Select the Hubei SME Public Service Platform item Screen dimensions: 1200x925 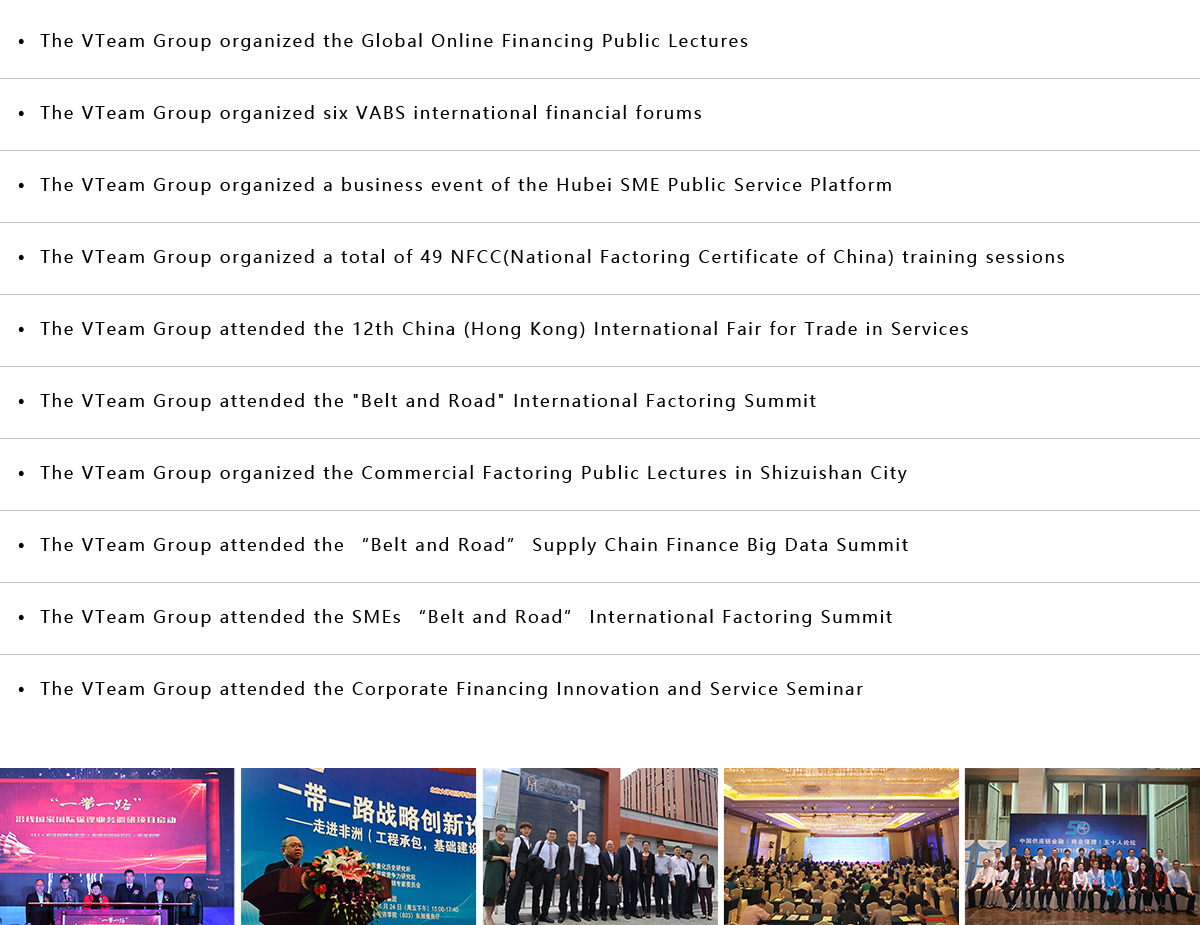tap(466, 185)
